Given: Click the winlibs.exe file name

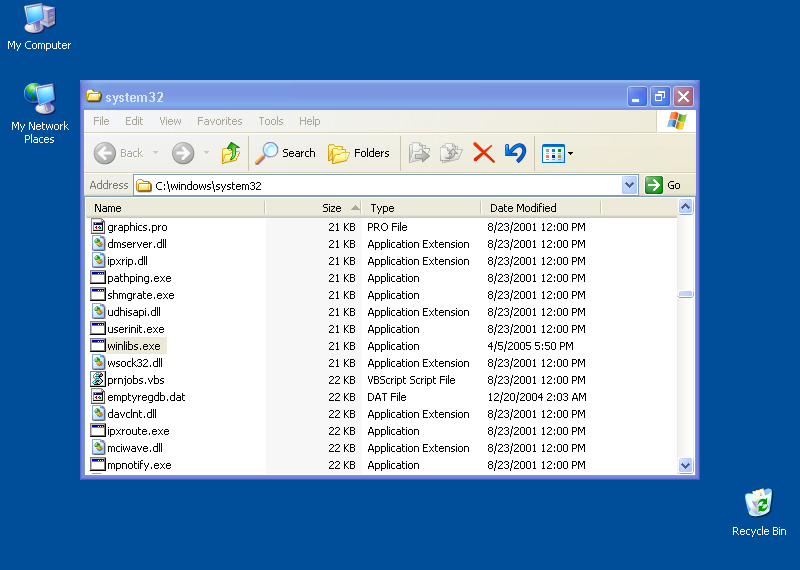Looking at the screenshot, I should (x=134, y=346).
